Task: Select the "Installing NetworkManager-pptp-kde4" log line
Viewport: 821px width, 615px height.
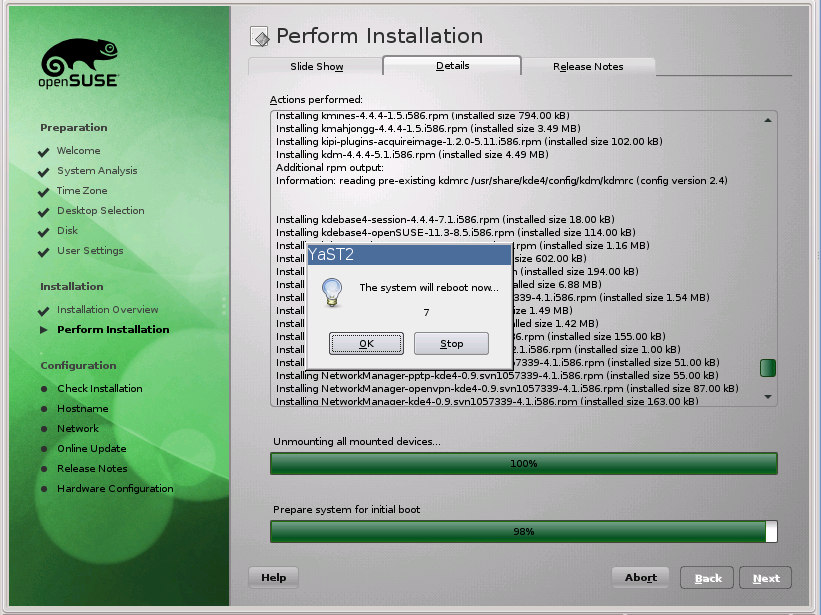Action: pyautogui.click(x=497, y=375)
